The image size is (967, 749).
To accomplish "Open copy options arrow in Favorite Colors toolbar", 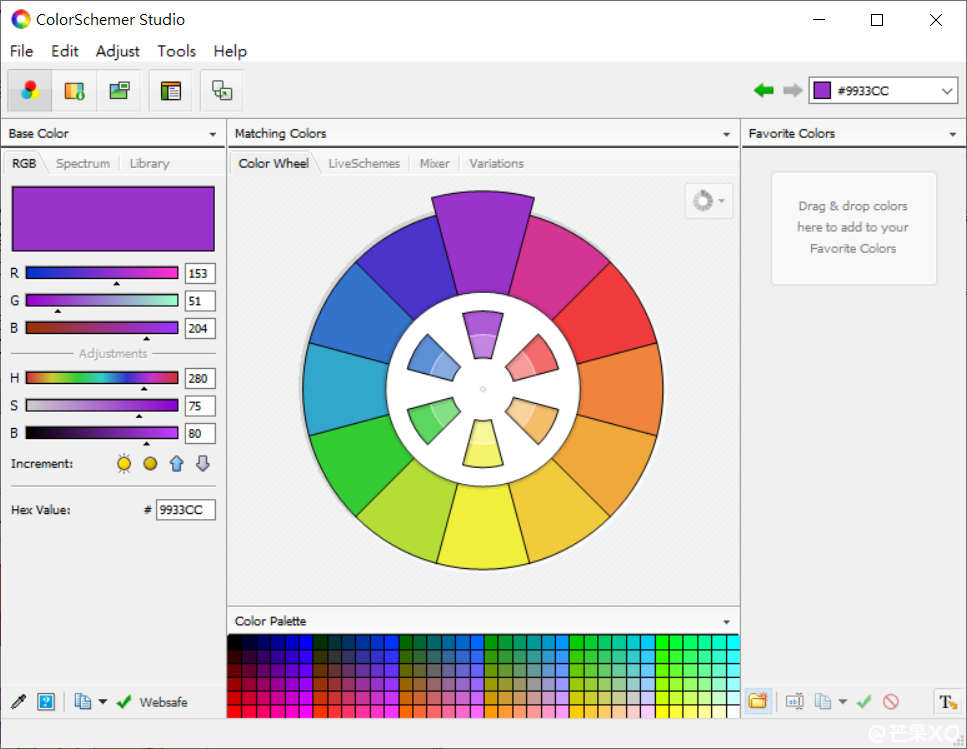I will click(x=843, y=702).
